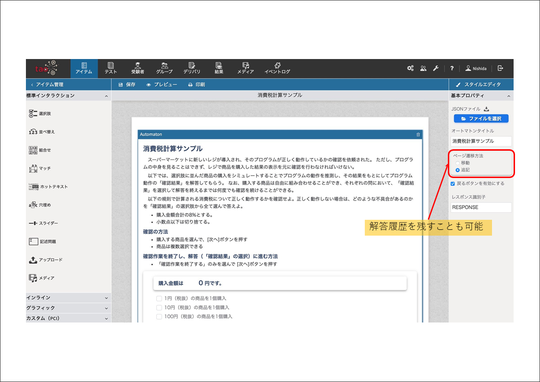Click the 印刷 (Print) toolbar button
This screenshot has width=540, height=382.
pos(197,84)
